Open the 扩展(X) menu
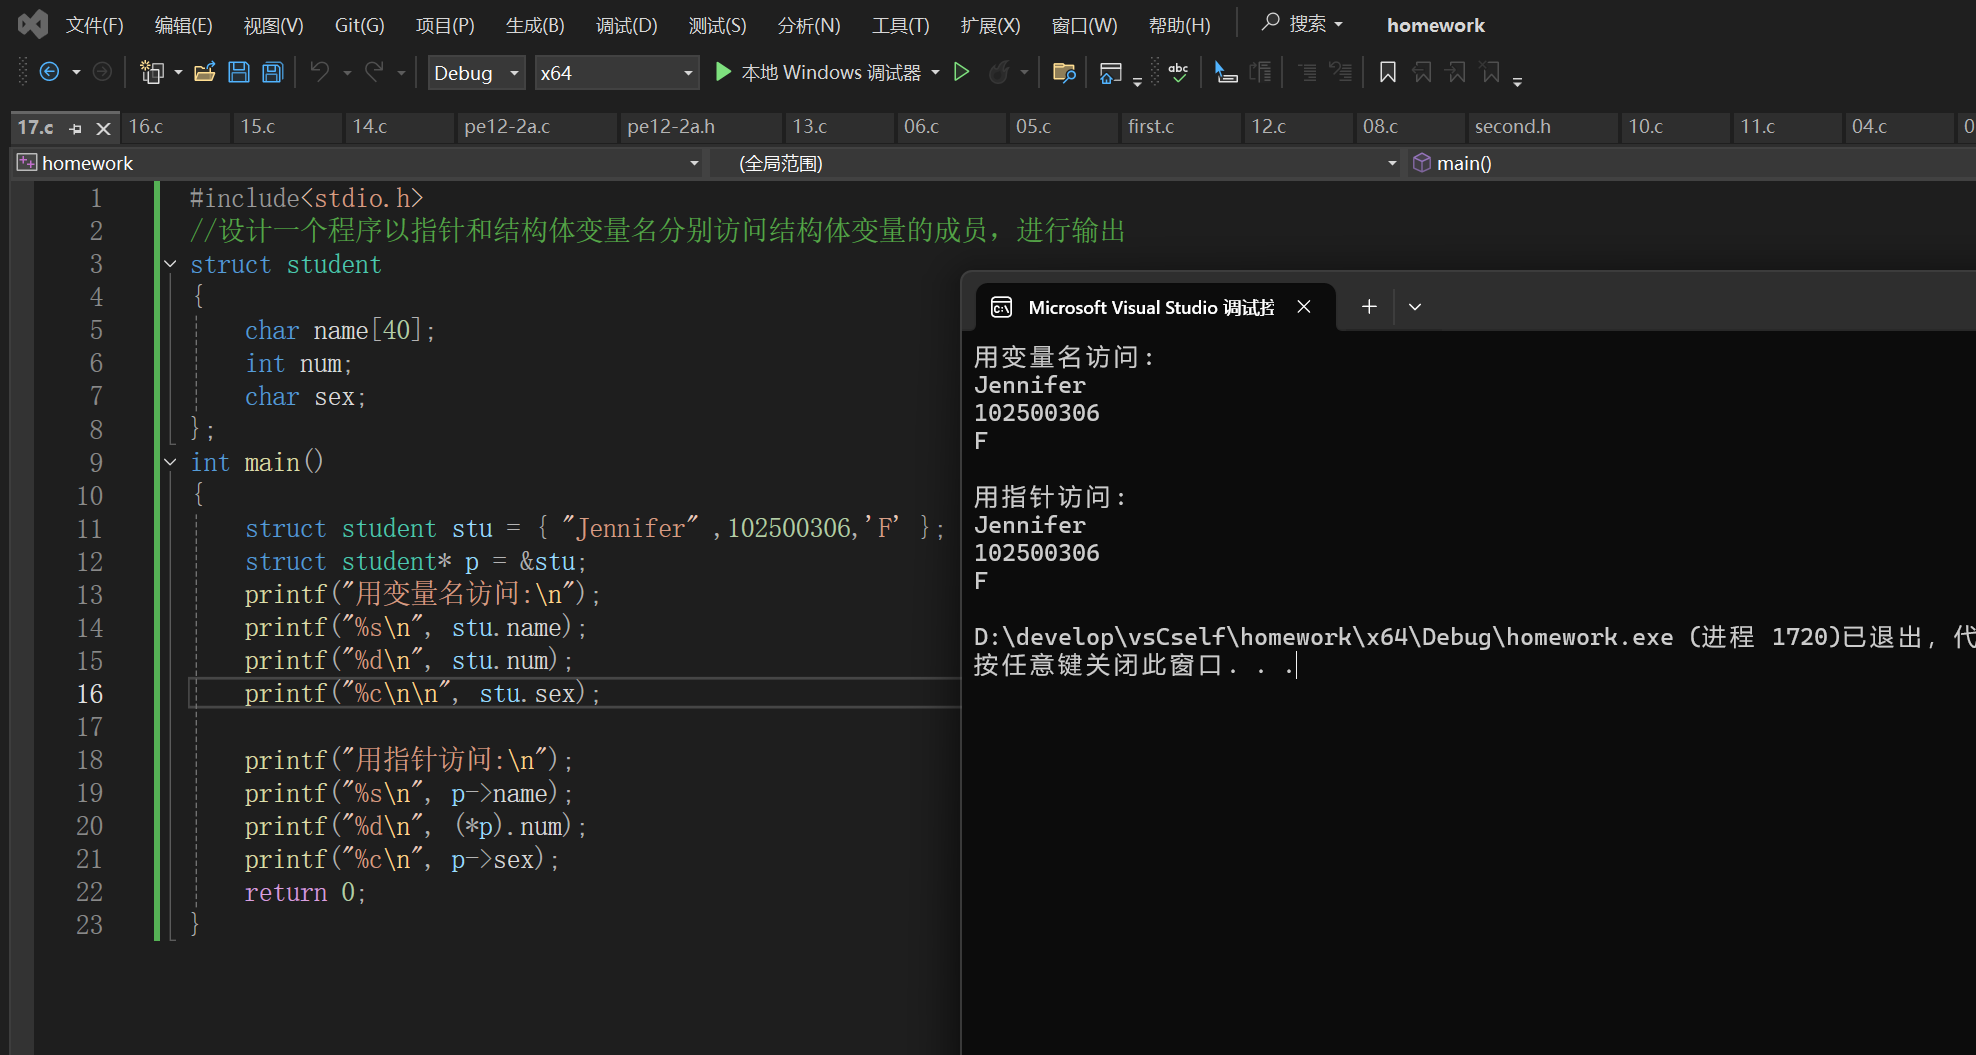Image resolution: width=1976 pixels, height=1055 pixels. (x=990, y=25)
